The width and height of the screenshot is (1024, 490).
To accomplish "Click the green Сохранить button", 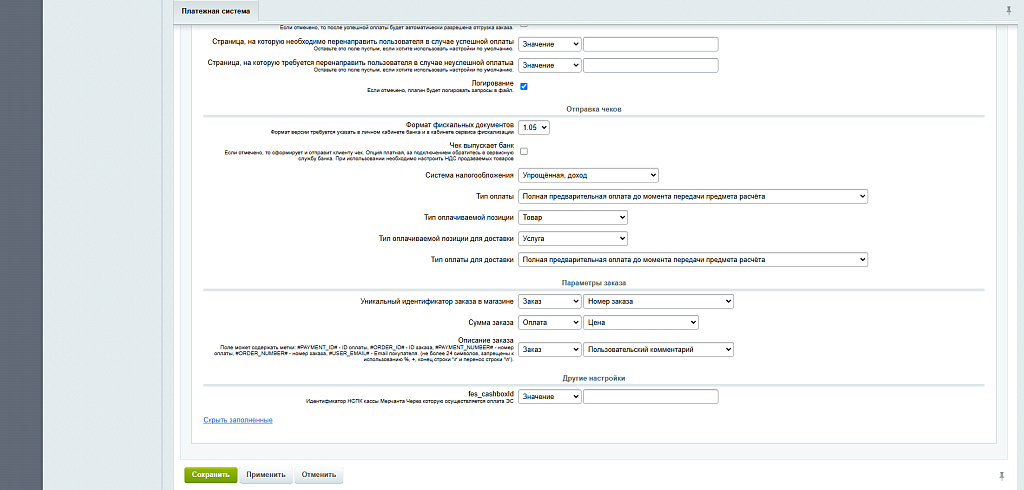I will (x=210, y=475).
